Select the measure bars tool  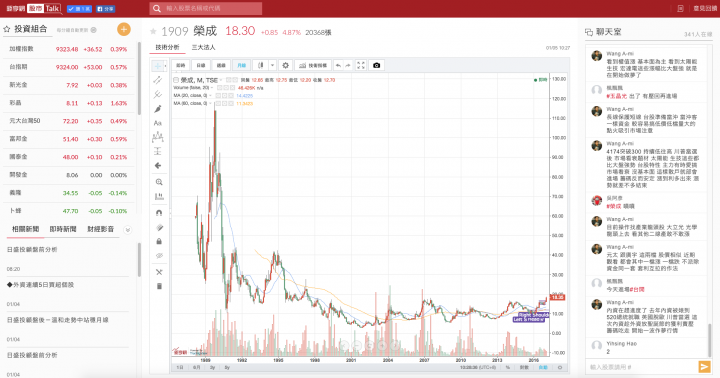pyautogui.click(x=159, y=196)
